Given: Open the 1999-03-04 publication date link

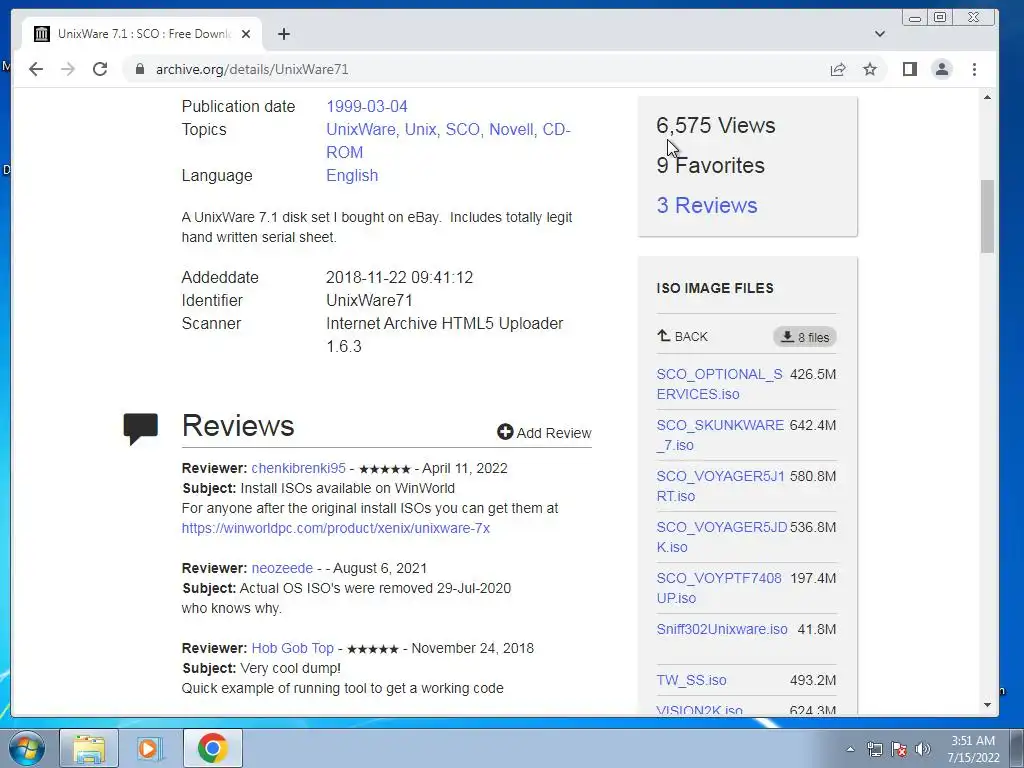Looking at the screenshot, I should 366,106.
